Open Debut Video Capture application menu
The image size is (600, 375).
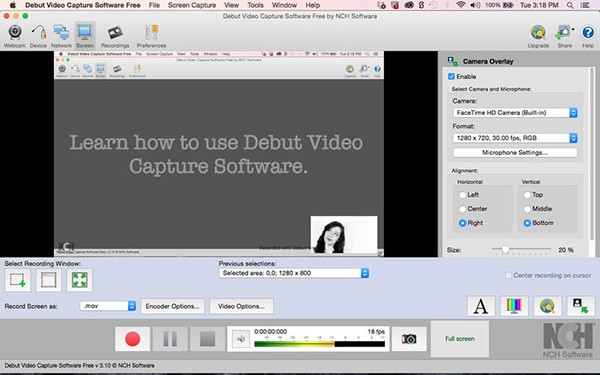pyautogui.click(x=83, y=5)
